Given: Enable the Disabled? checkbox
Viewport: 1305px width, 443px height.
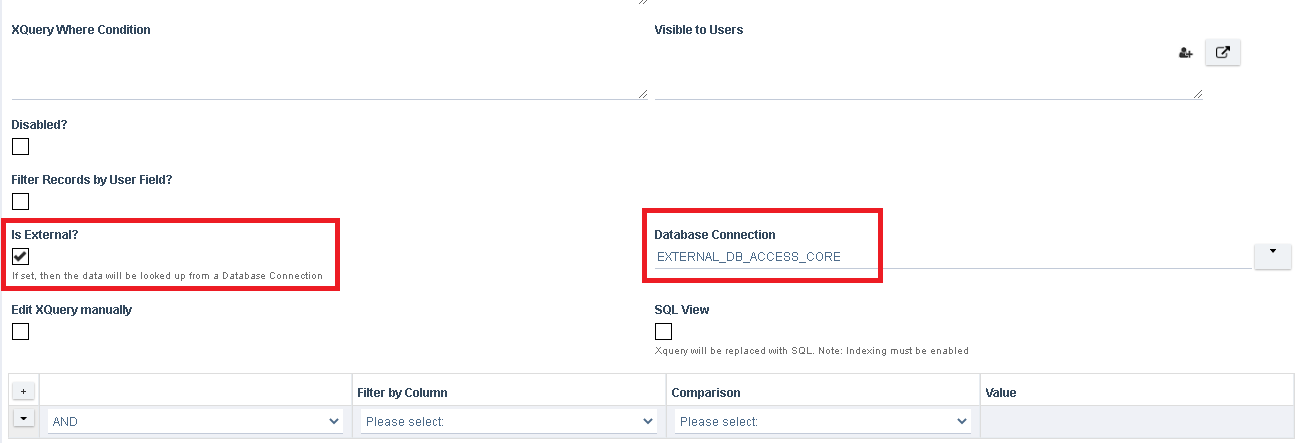Looking at the screenshot, I should [20, 147].
